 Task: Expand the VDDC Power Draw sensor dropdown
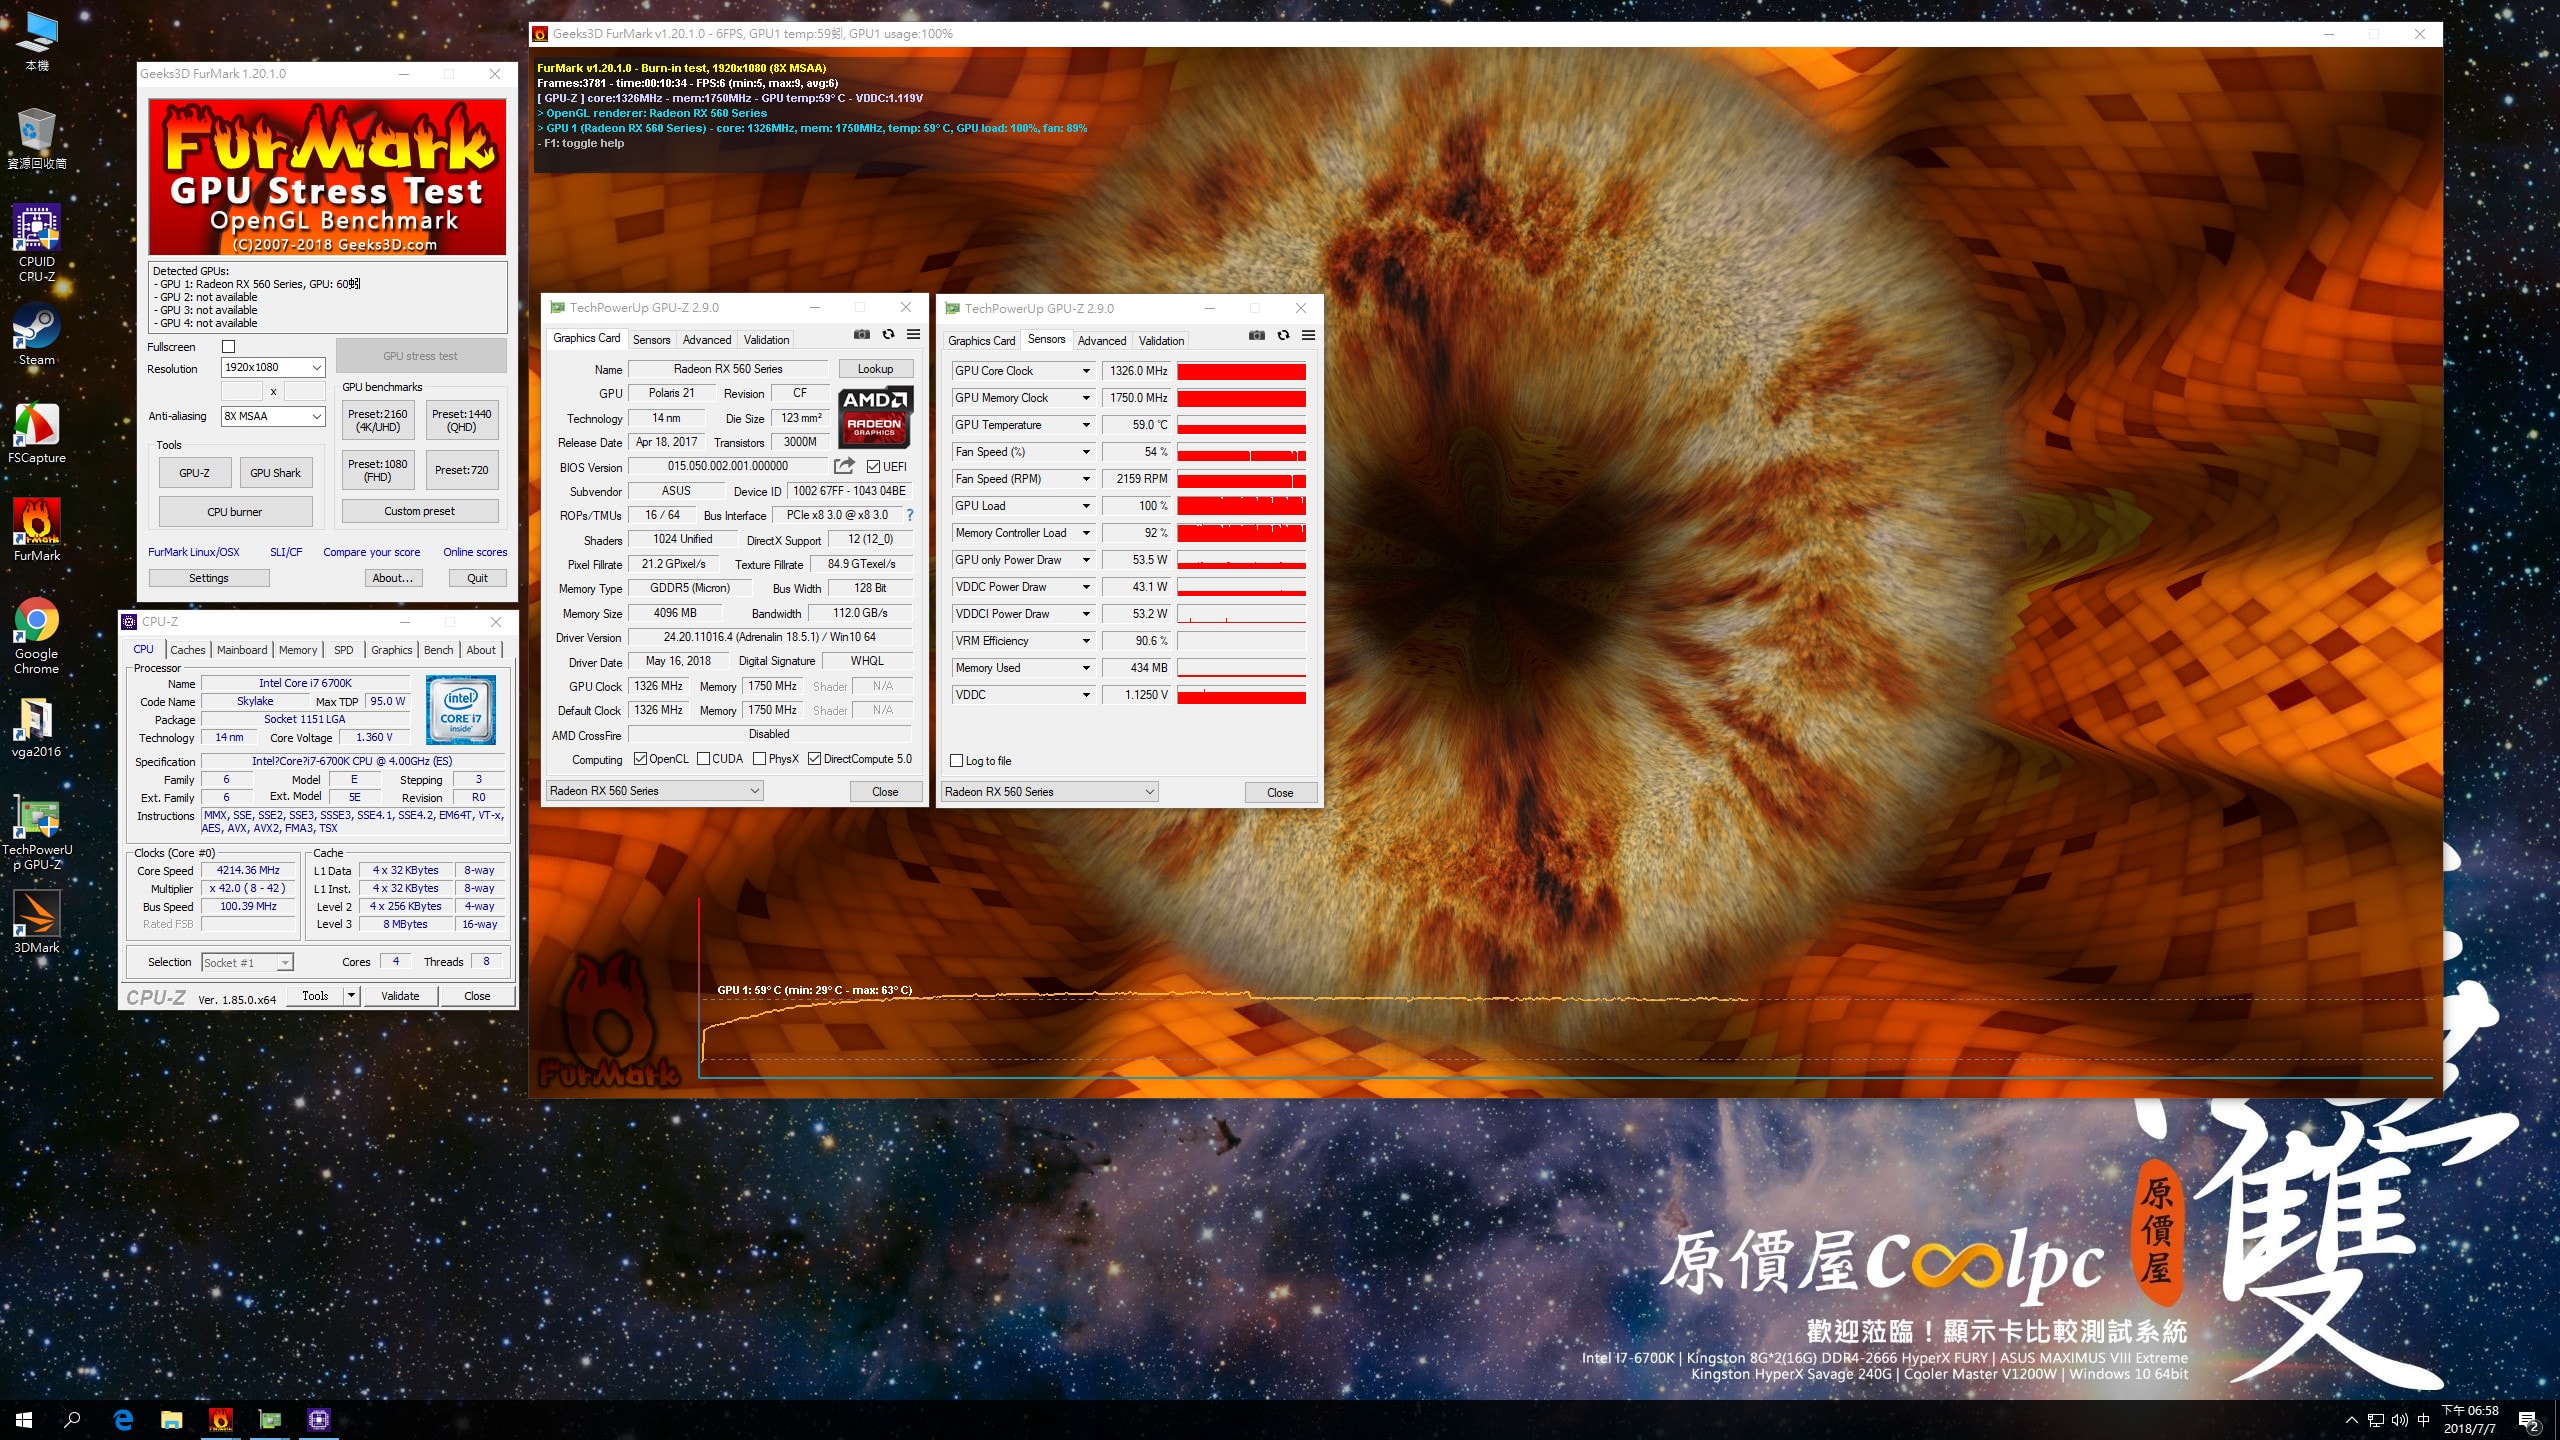pos(1086,587)
